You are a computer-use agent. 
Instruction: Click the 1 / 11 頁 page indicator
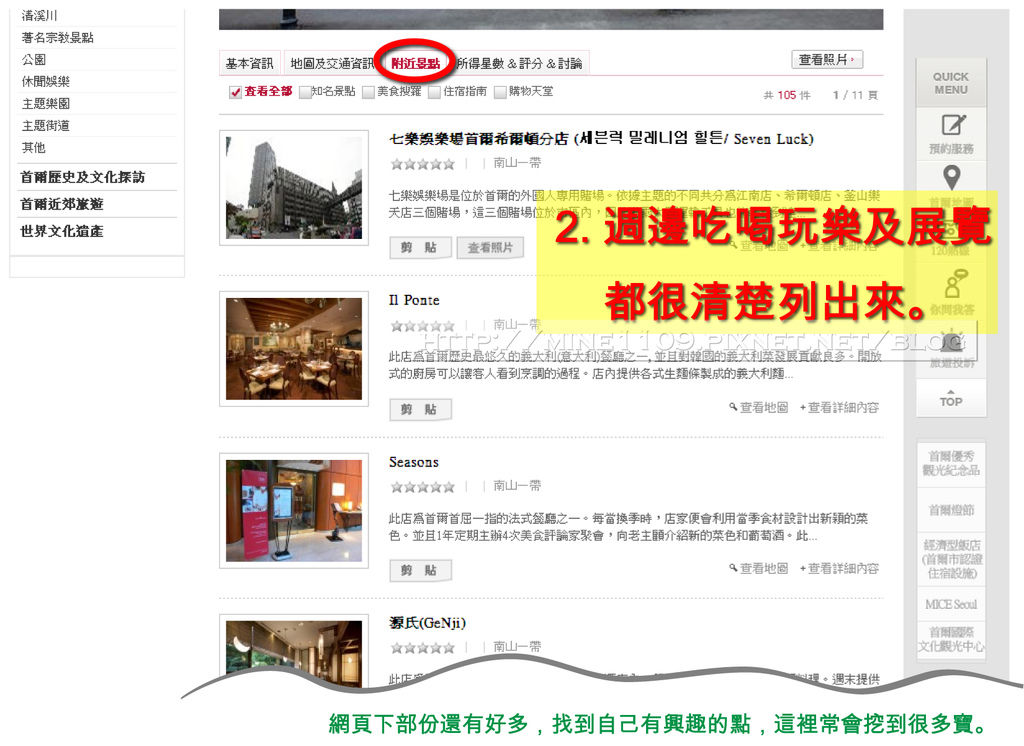tap(855, 95)
